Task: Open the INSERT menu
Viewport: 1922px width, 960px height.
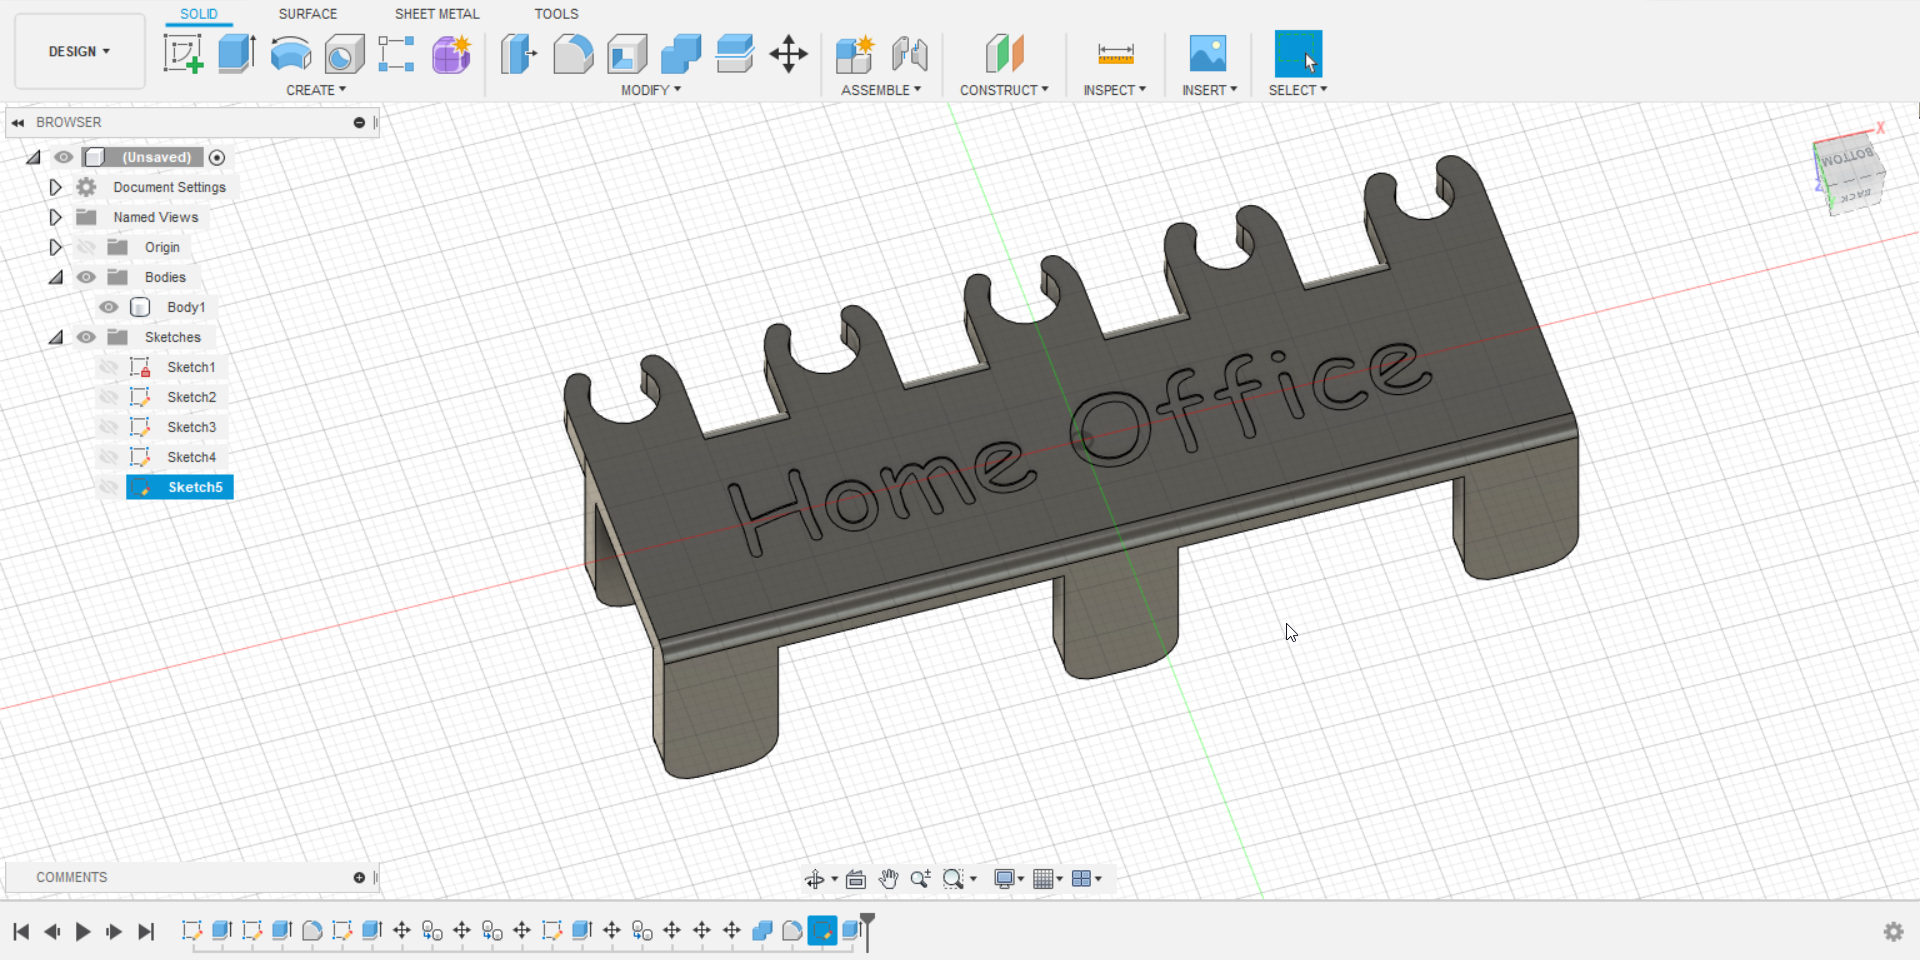Action: tap(1210, 90)
